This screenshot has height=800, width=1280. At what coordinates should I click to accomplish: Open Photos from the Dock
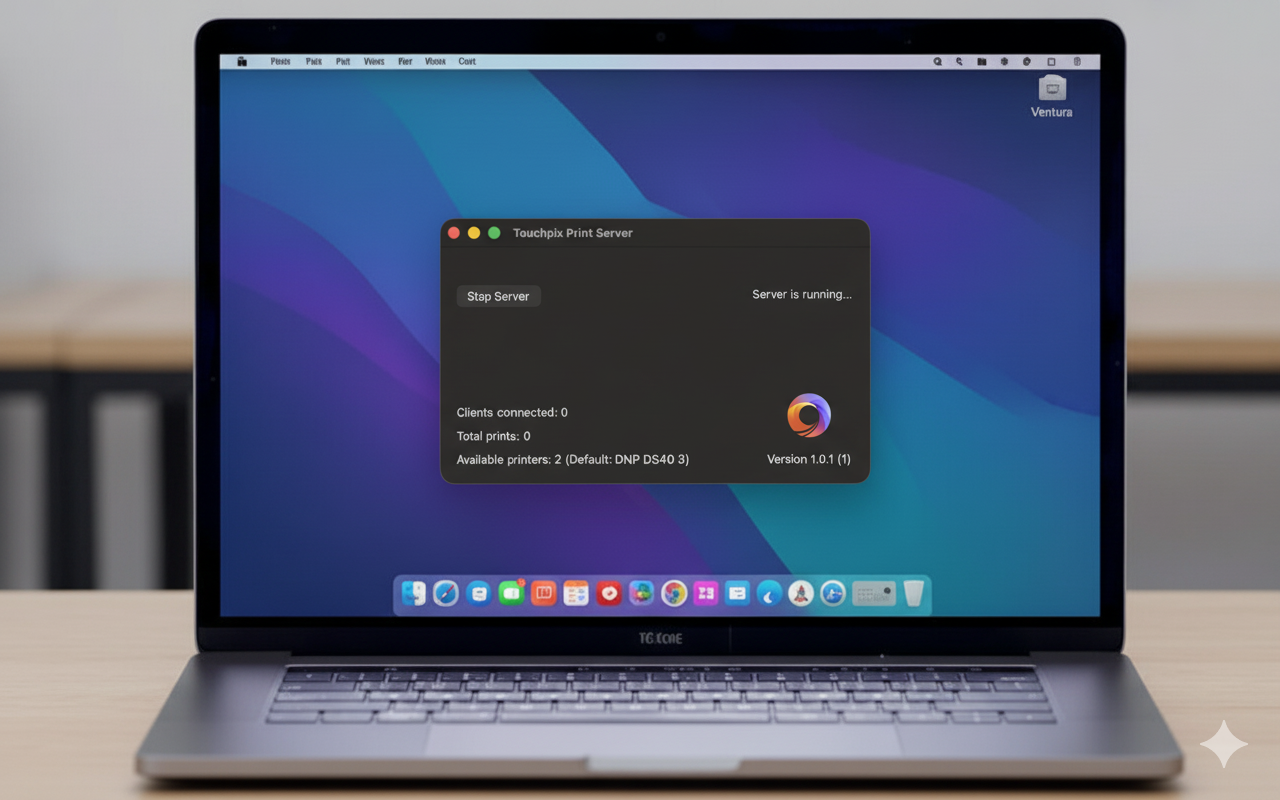[641, 593]
